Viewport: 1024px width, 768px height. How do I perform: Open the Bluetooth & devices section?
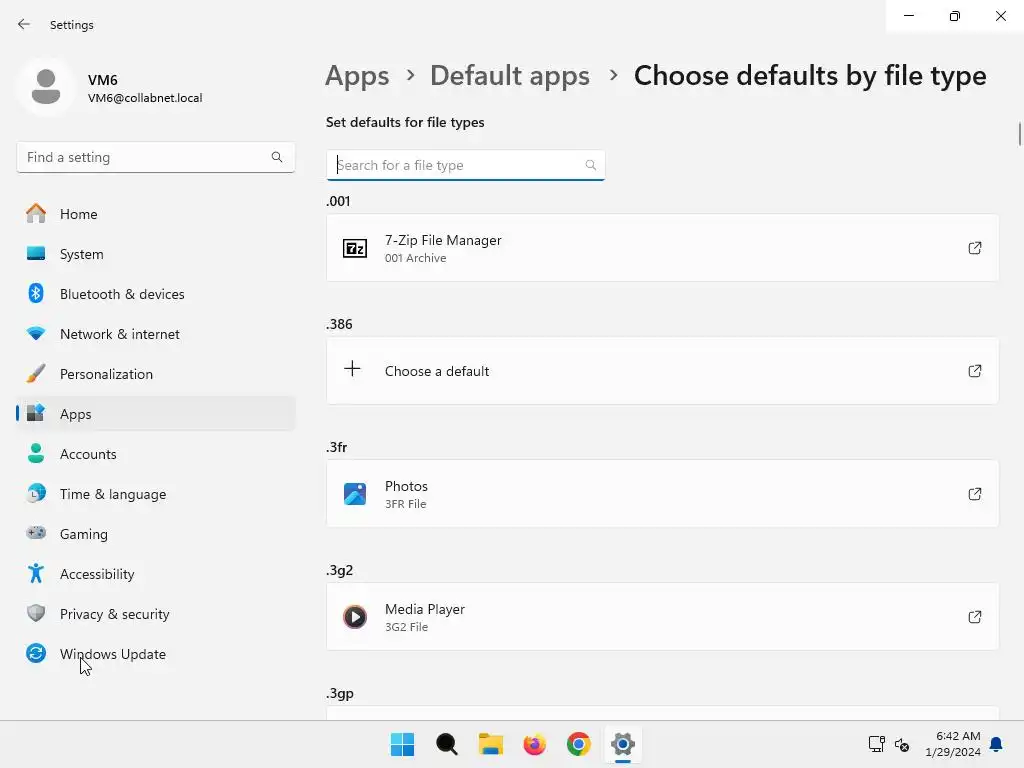(x=122, y=294)
